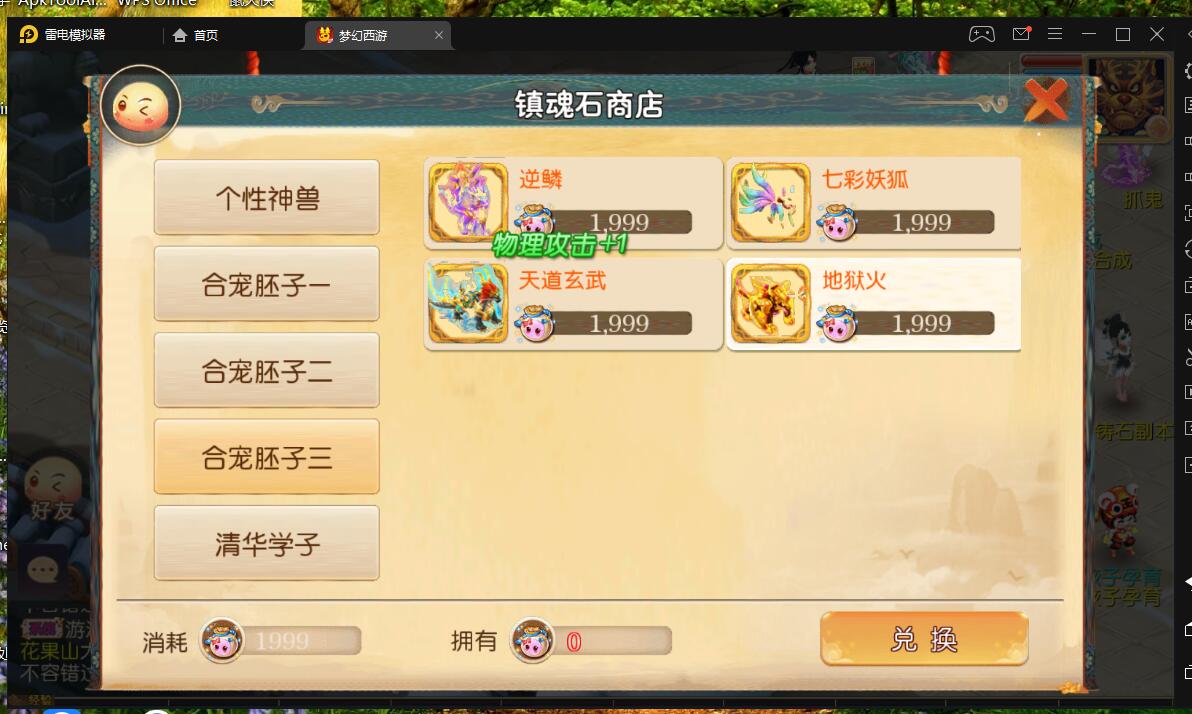Open the emulator mail notification icon
The height and width of the screenshot is (714, 1192).
point(1021,34)
